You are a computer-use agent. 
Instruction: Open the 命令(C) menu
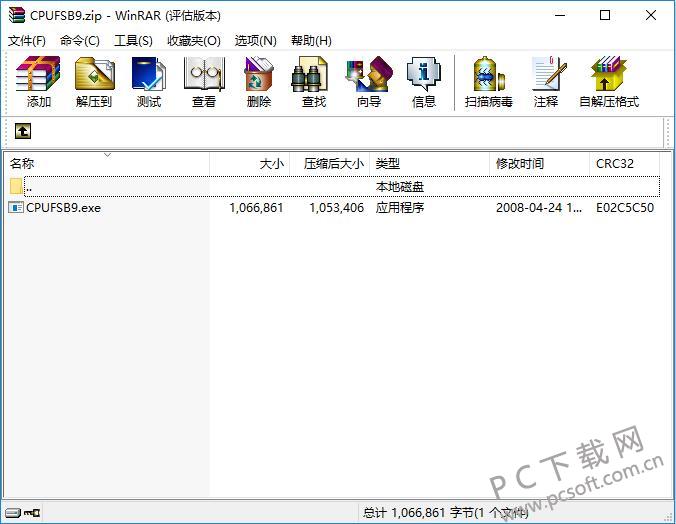coord(80,41)
